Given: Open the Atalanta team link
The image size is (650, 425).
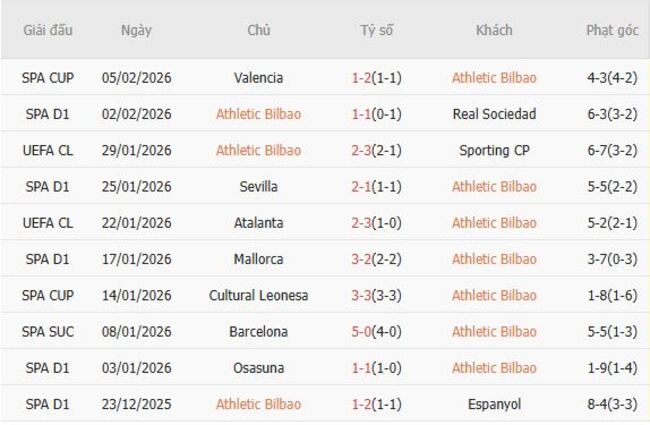Looking at the screenshot, I should 258,223.
